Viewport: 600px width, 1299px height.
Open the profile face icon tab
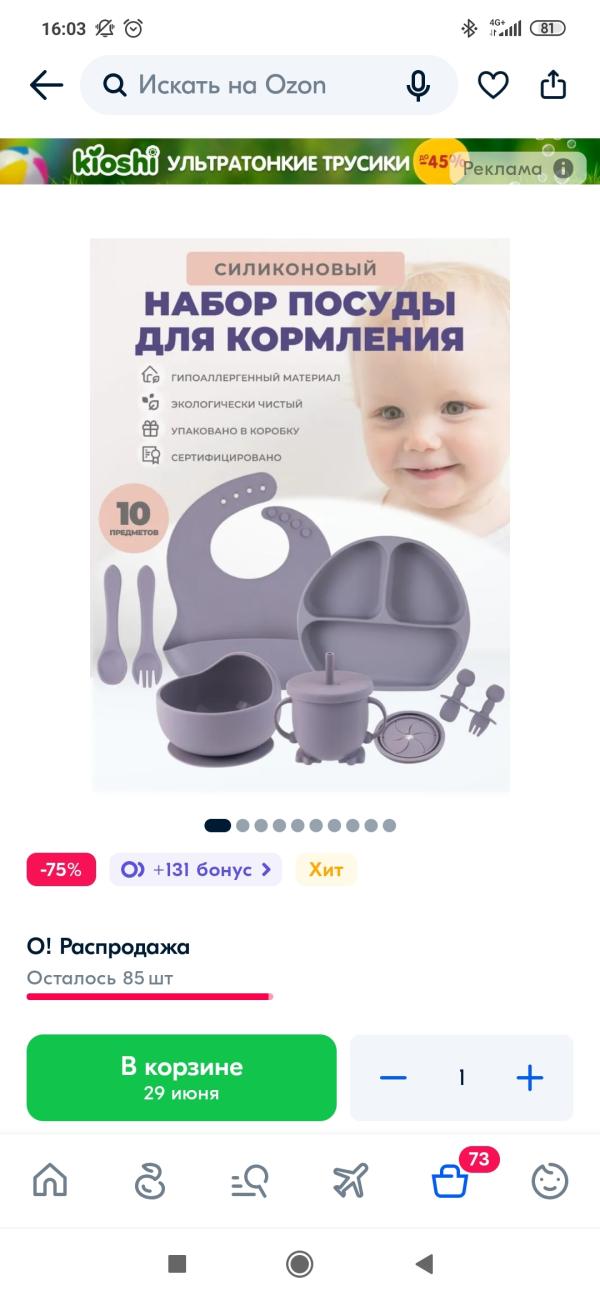click(549, 1181)
